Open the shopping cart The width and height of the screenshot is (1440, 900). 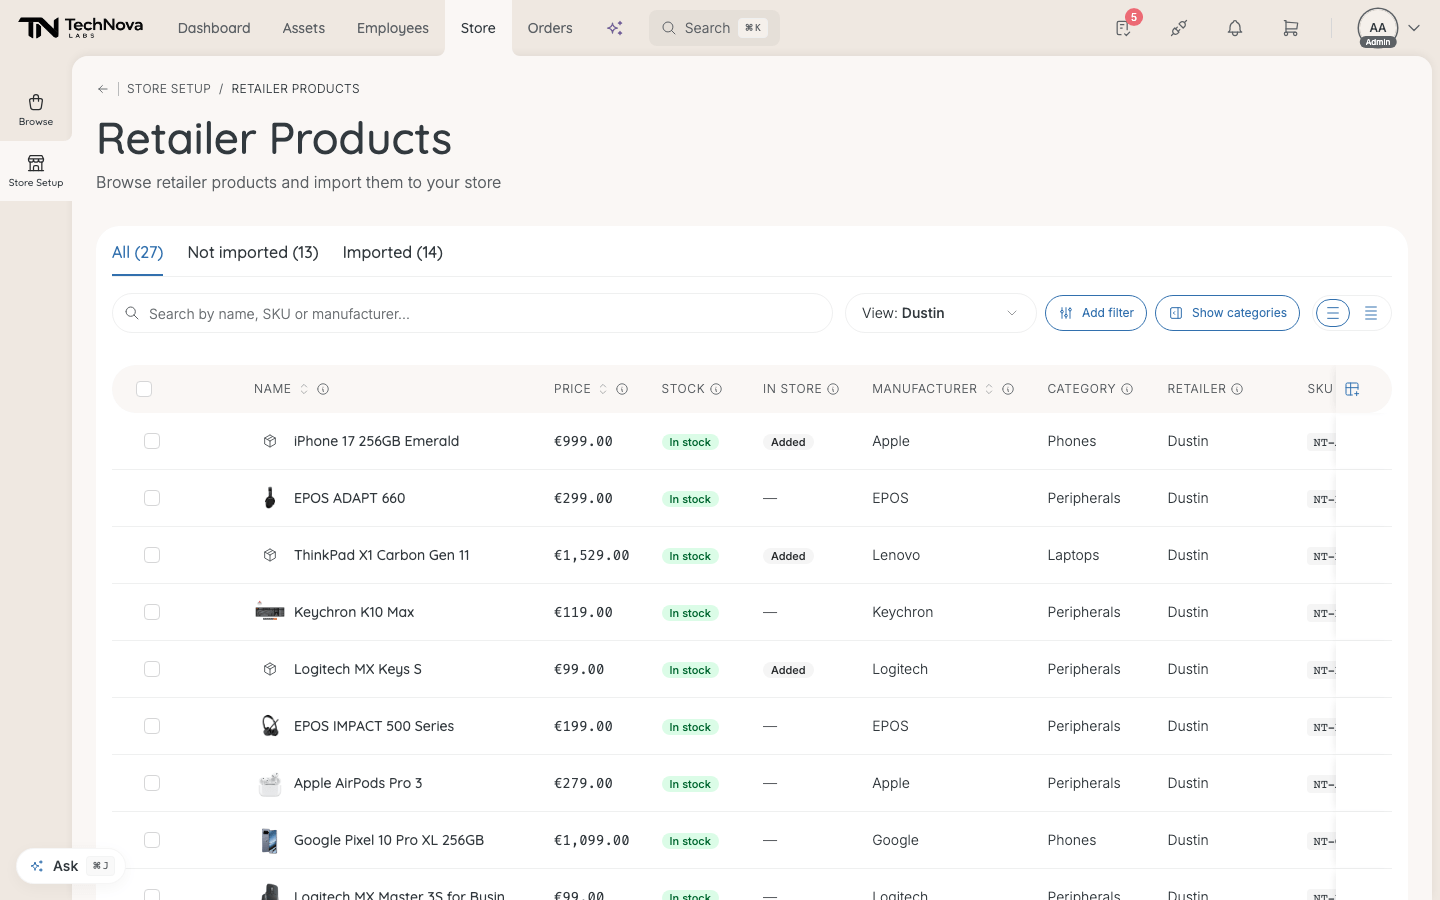tap(1291, 28)
